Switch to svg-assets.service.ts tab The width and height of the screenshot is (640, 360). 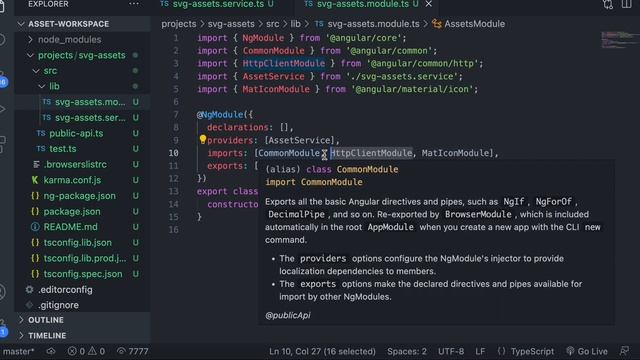pos(218,4)
